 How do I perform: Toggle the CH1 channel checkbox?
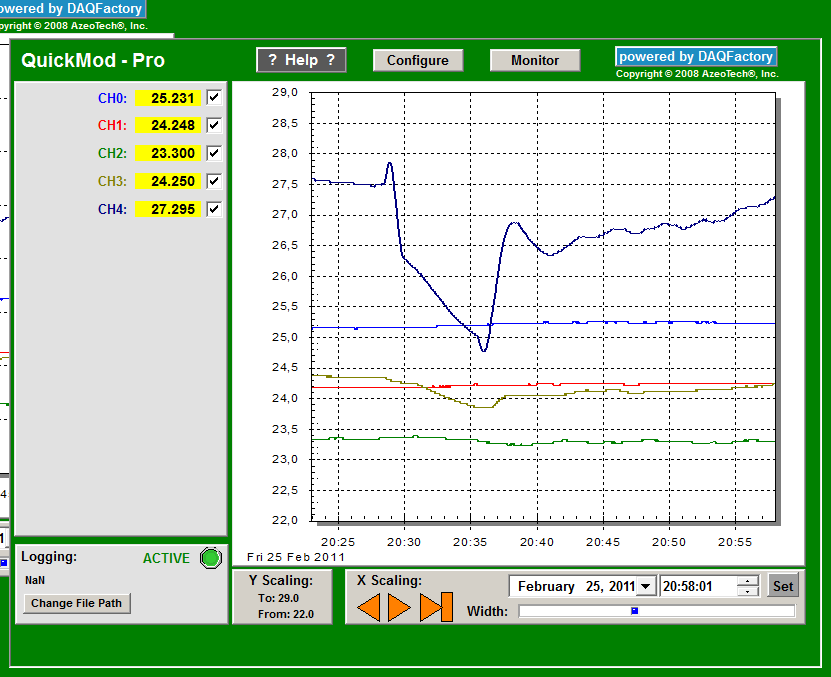click(x=213, y=126)
